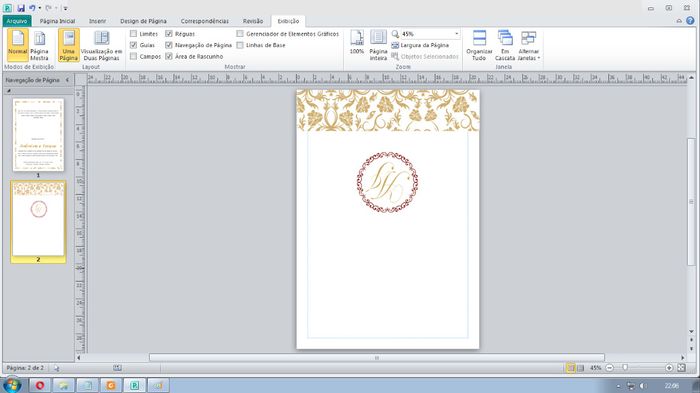700x393 pixels.
Task: Select two-page spread icon in status bar
Action: click(x=580, y=368)
